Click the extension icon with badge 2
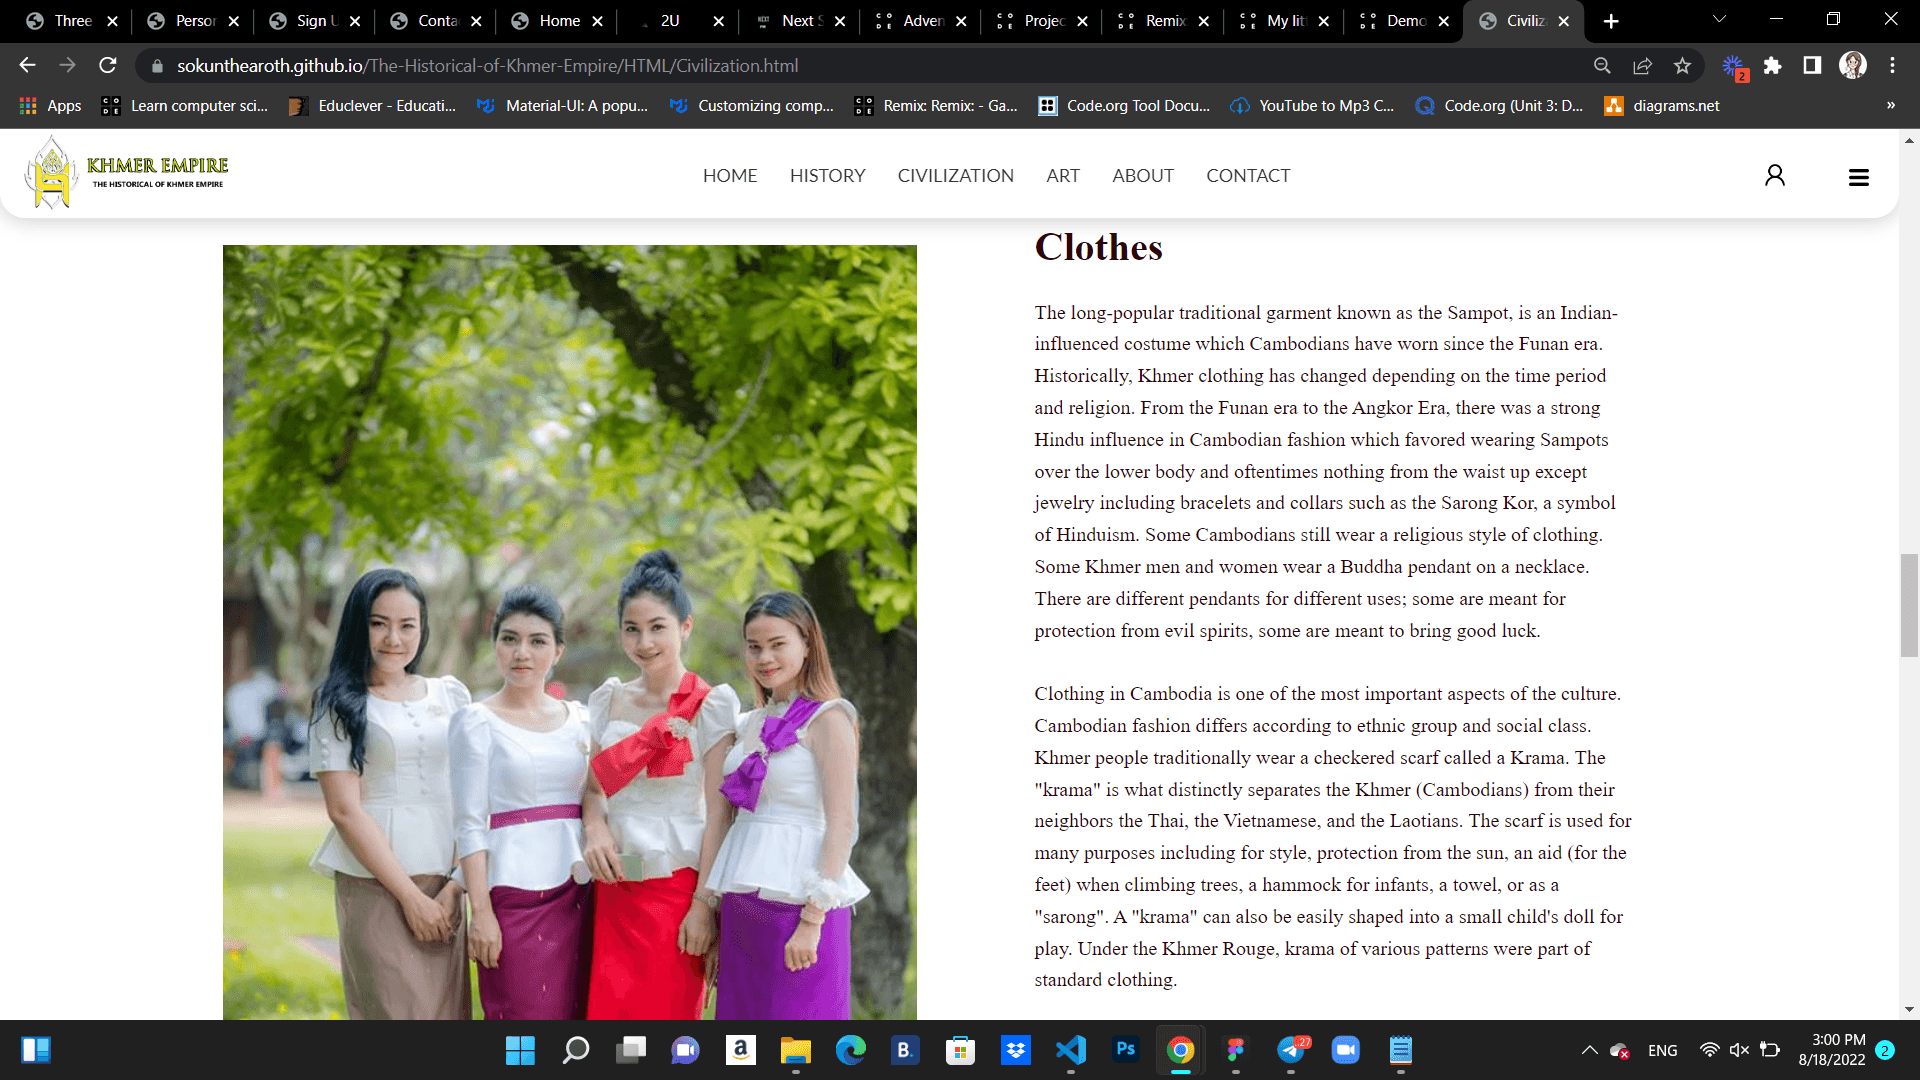Image resolution: width=1920 pixels, height=1080 pixels. pos(1734,67)
